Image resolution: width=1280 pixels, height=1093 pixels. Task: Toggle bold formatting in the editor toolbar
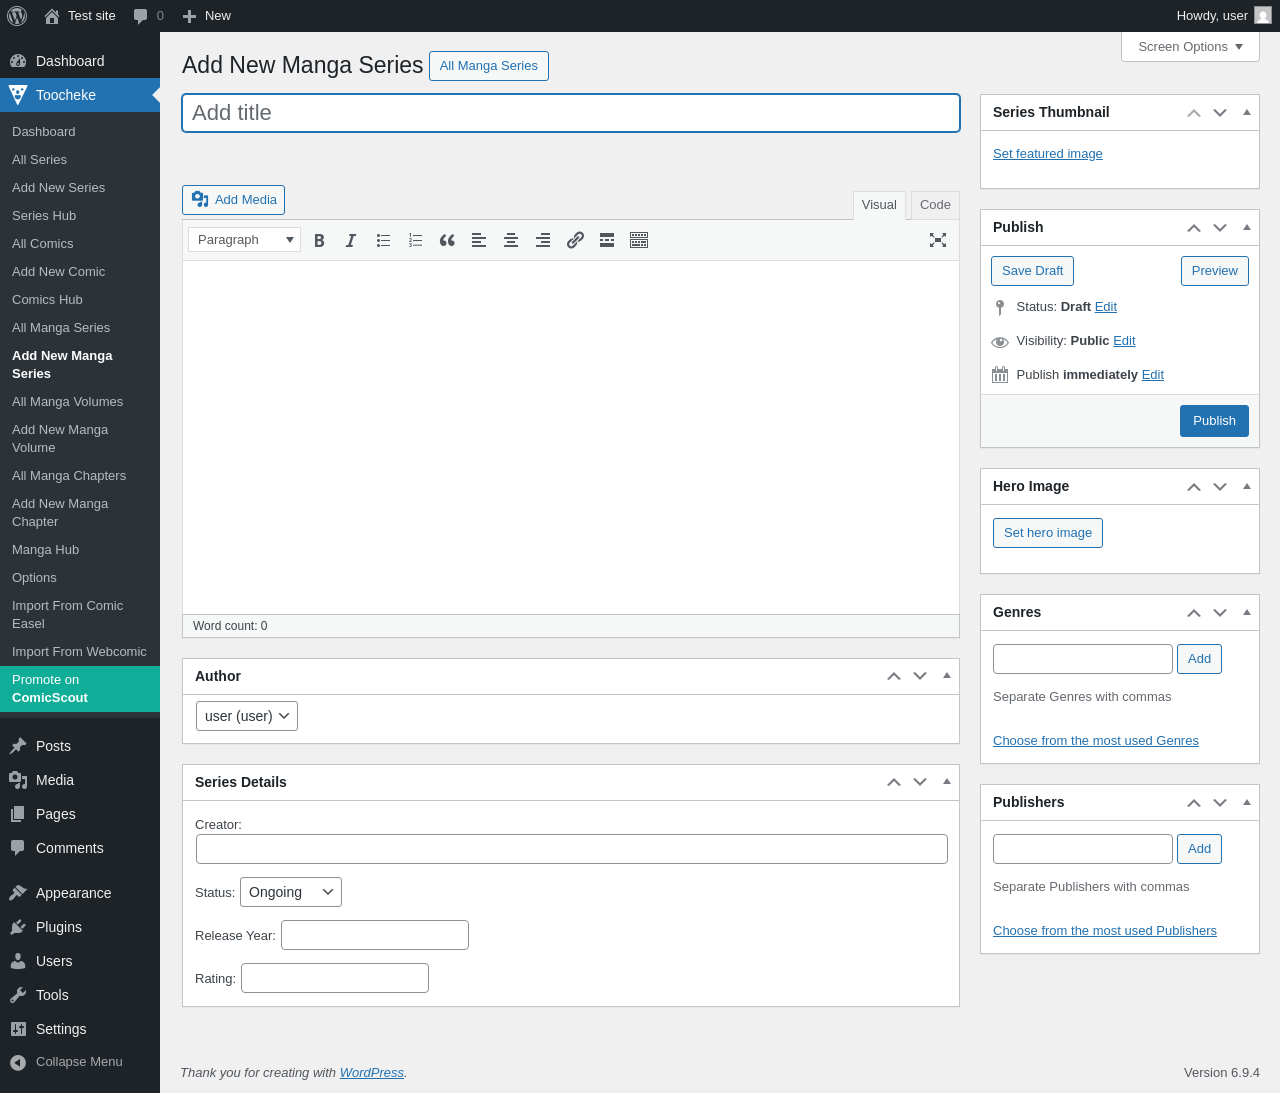(x=319, y=240)
